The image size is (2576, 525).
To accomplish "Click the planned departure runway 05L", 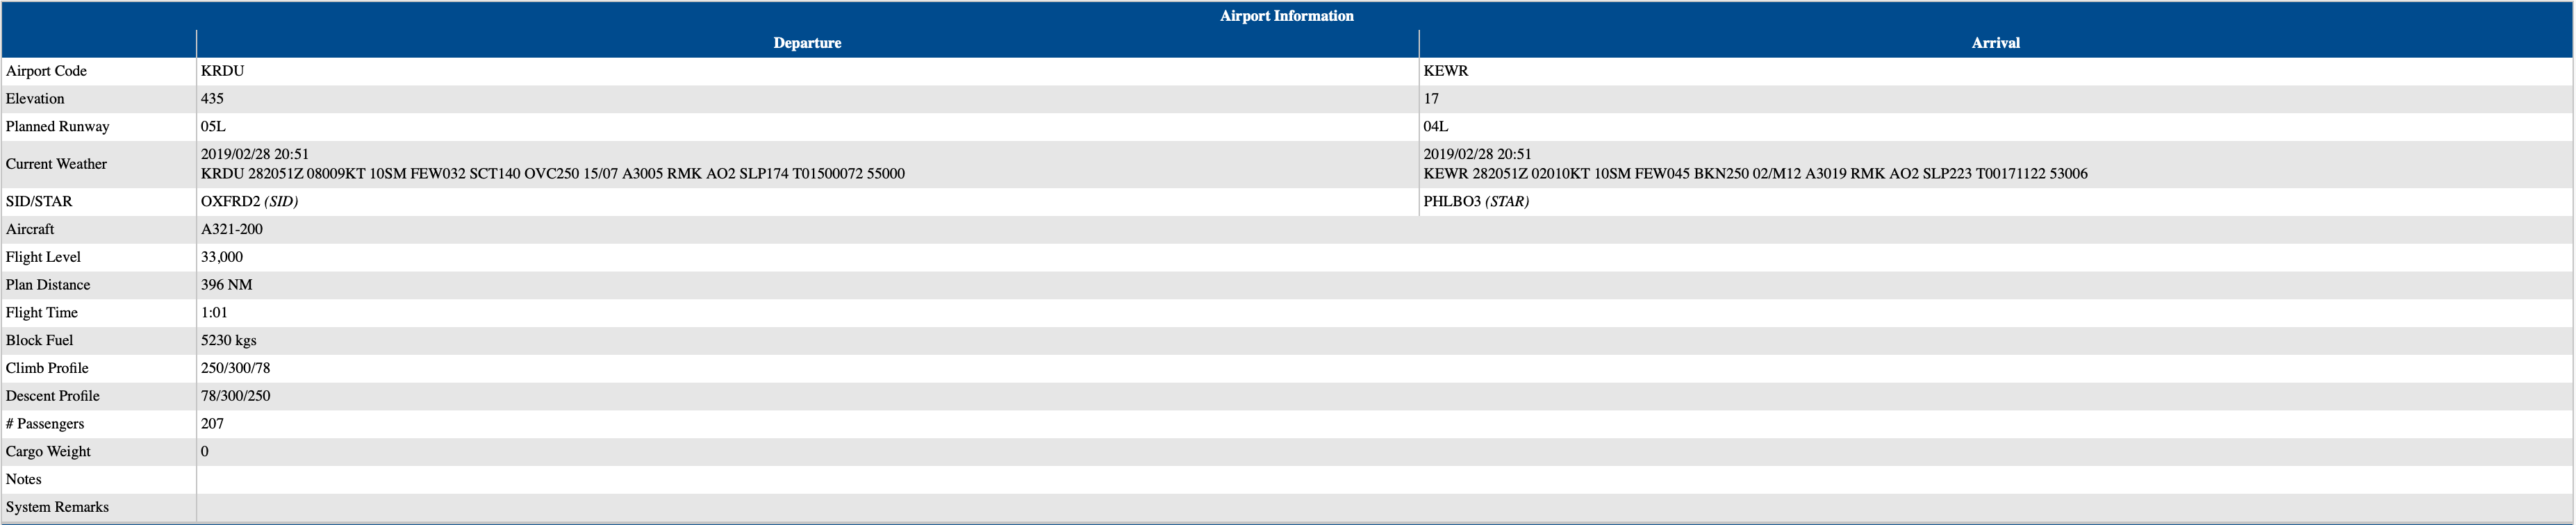I will click(x=213, y=127).
